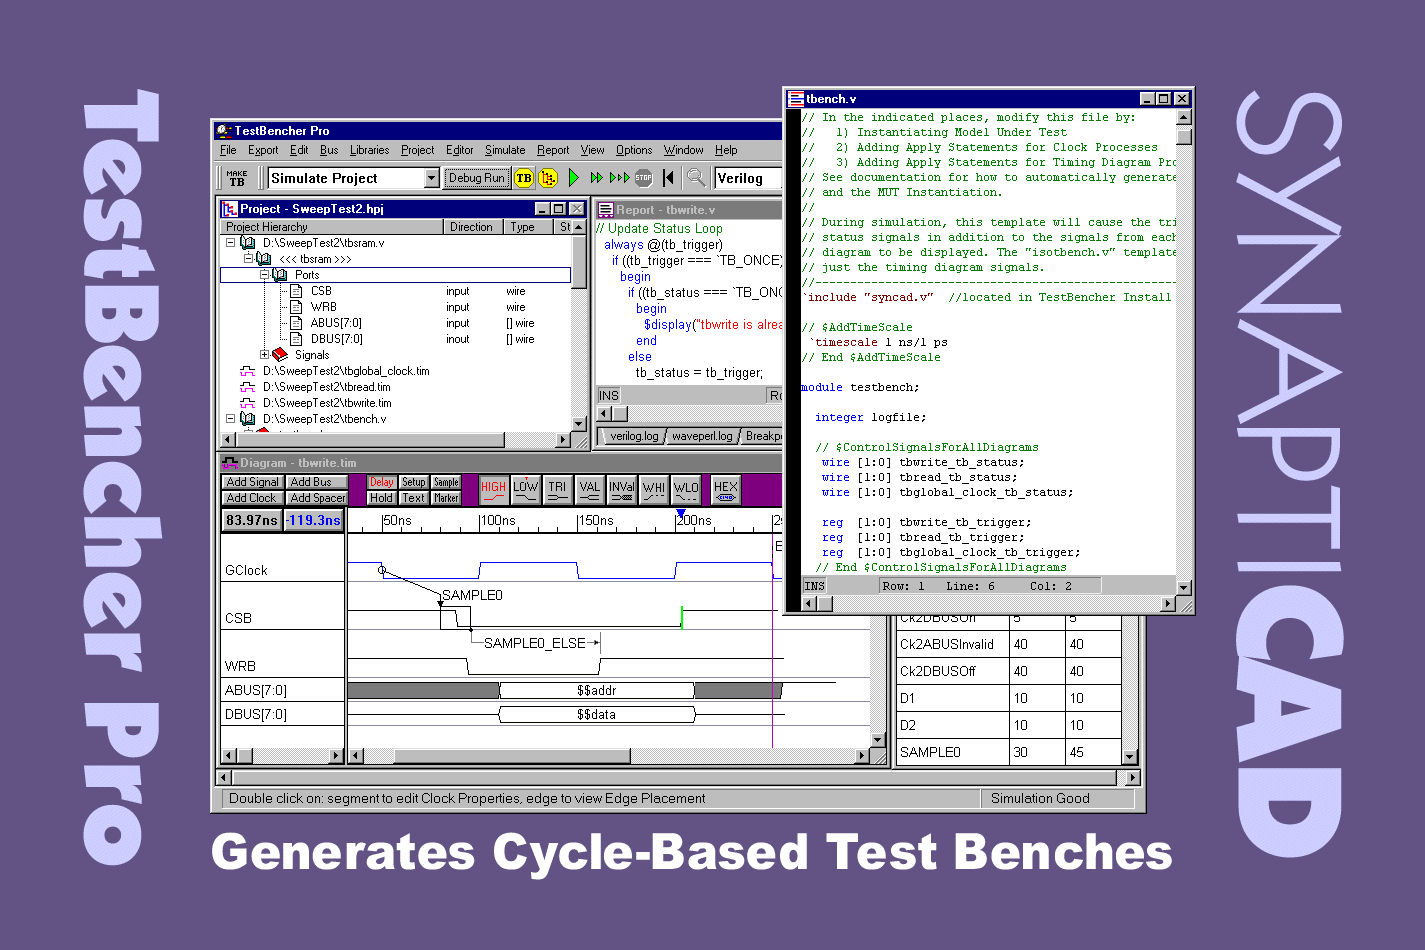The width and height of the screenshot is (1425, 950).
Task: Toggle the Delay mode button
Action: pos(382,482)
